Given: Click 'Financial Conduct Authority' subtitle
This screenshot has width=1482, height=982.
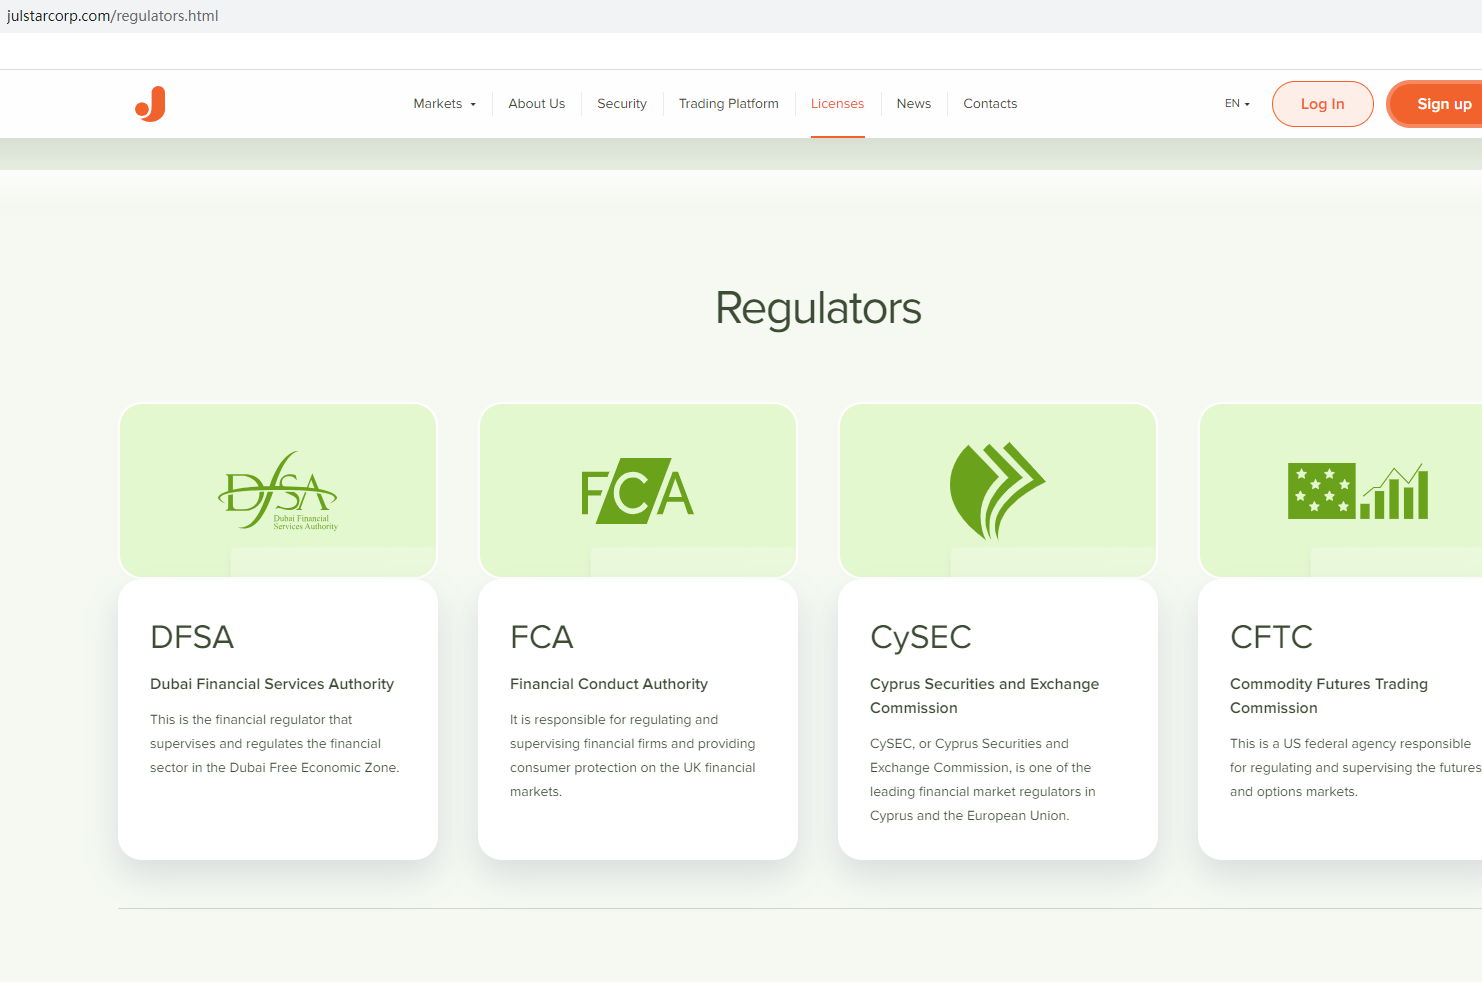Looking at the screenshot, I should (x=609, y=684).
